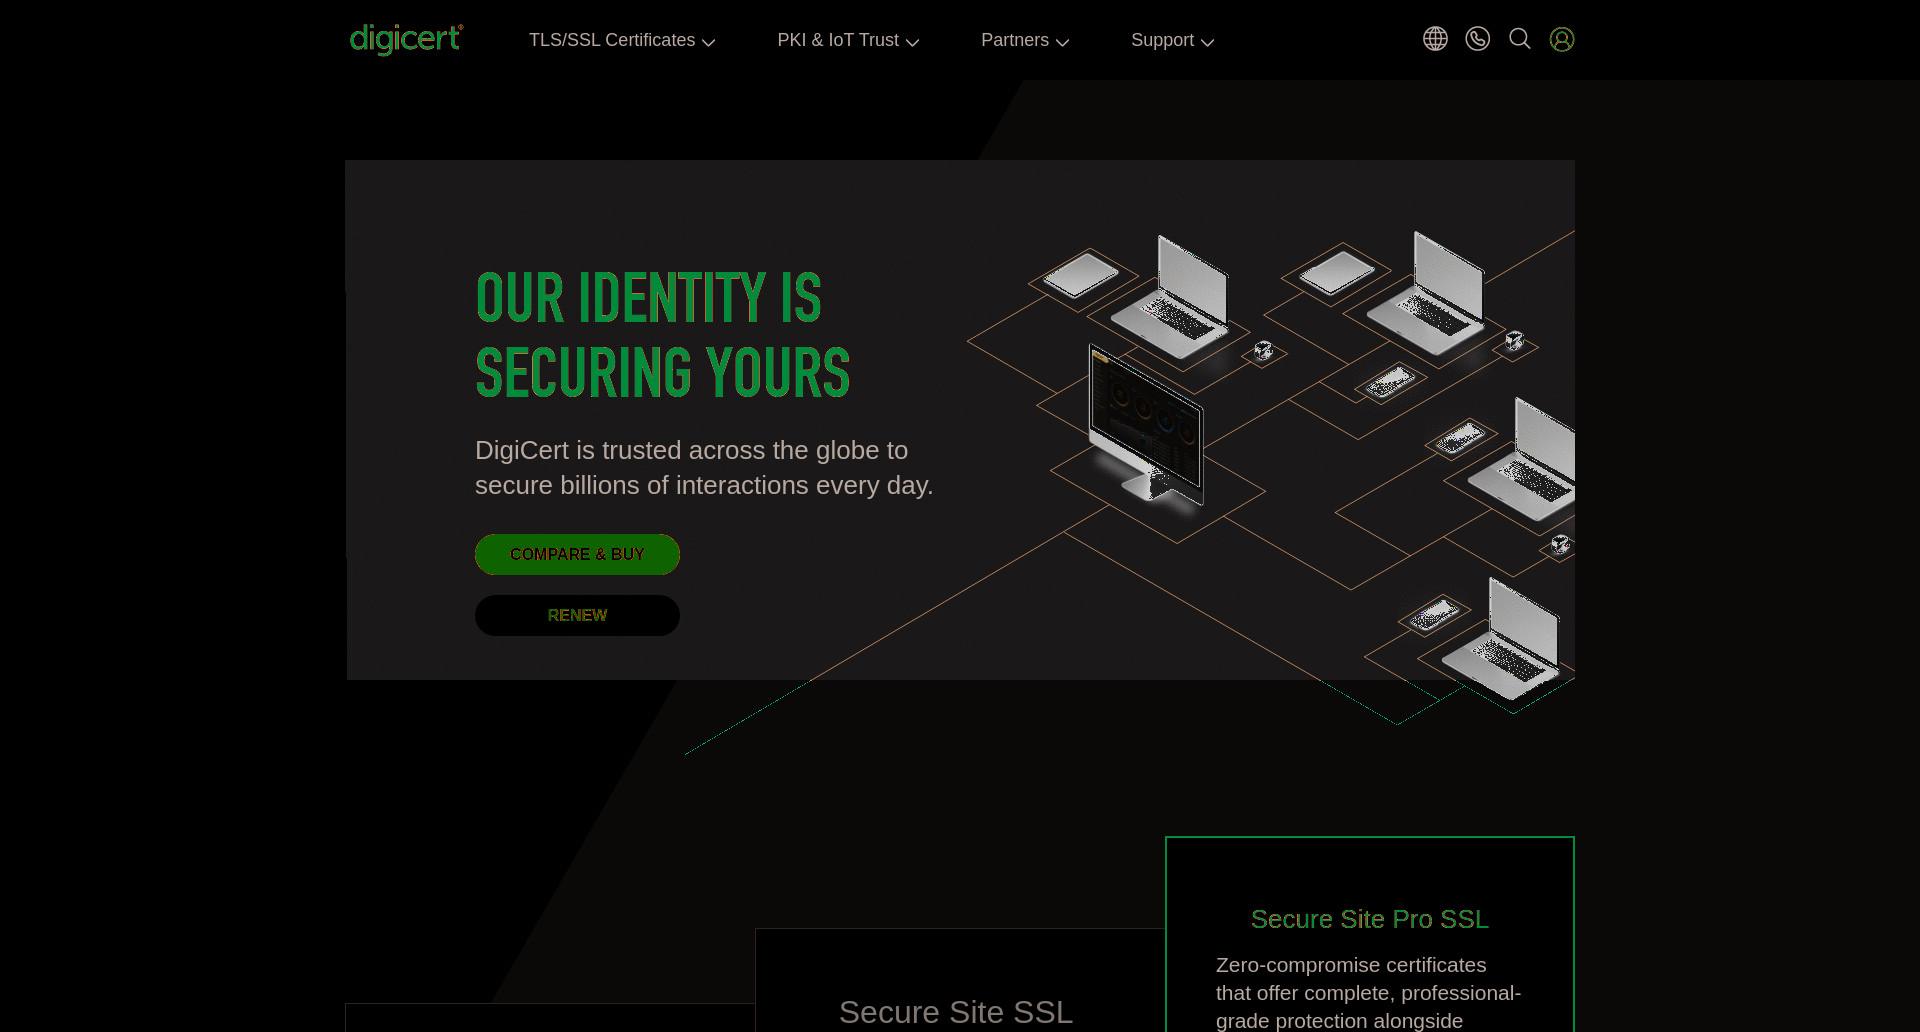The height and width of the screenshot is (1032, 1920).
Task: Open the Secure Site SSL card title
Action: click(x=955, y=1012)
